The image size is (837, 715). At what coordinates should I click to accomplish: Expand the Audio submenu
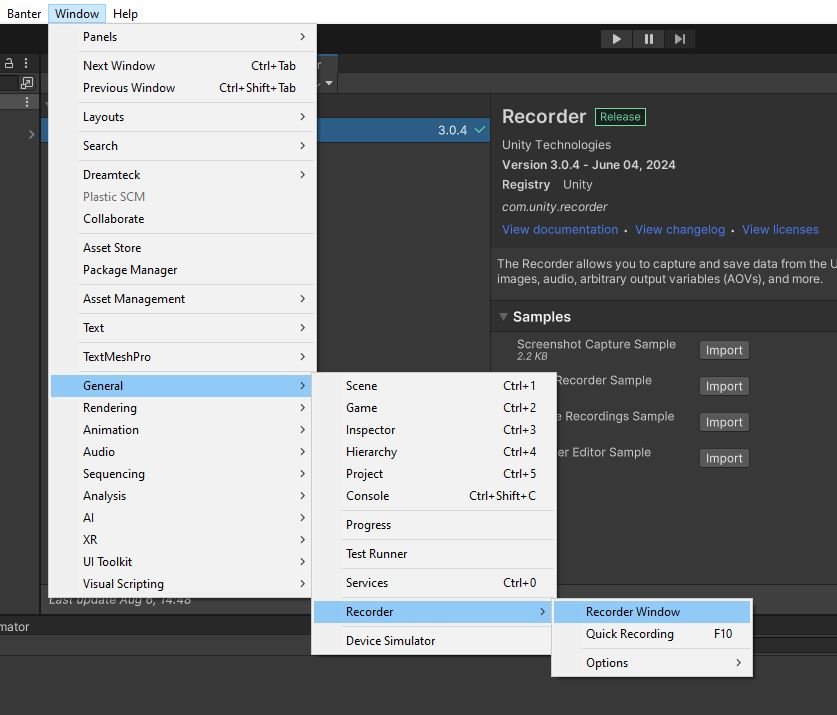183,452
